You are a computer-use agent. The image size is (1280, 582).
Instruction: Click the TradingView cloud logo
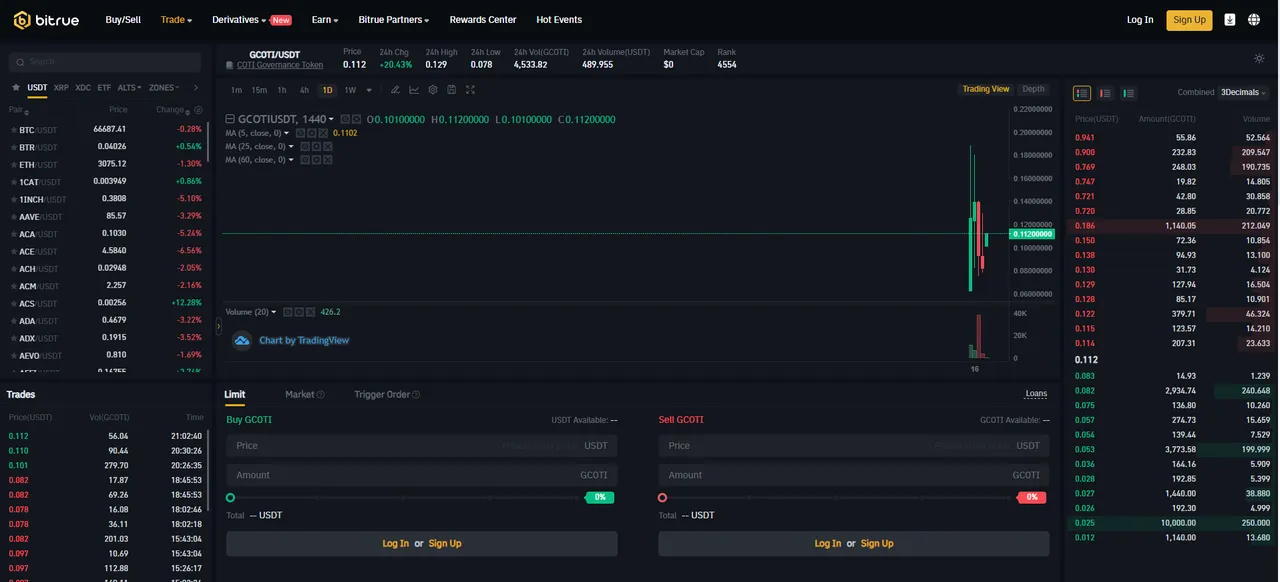pos(242,340)
